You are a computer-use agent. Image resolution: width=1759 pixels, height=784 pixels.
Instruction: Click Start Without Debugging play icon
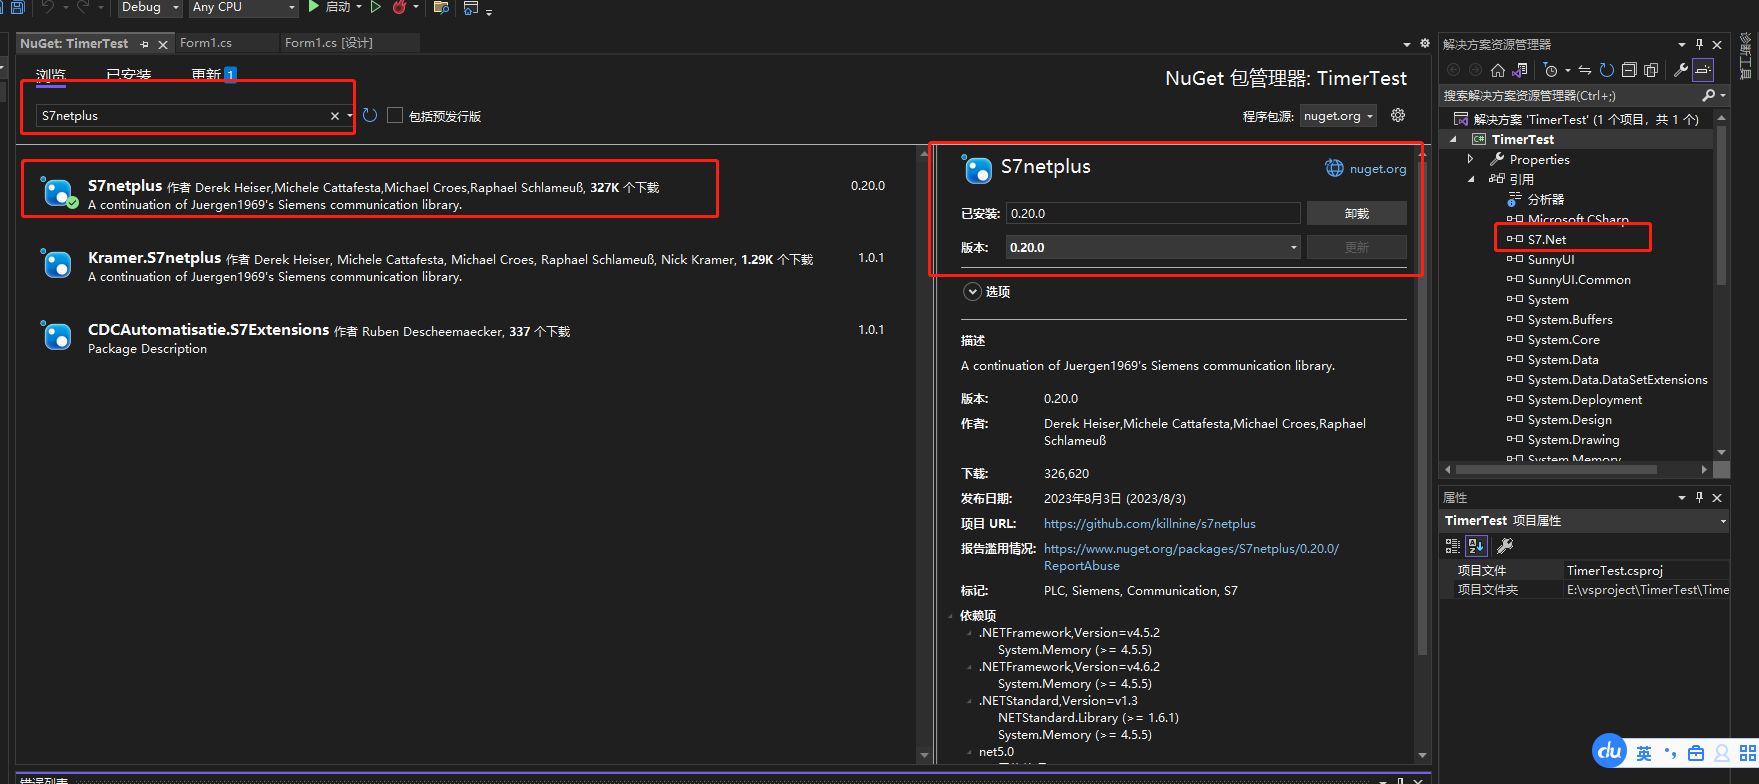[x=376, y=7]
